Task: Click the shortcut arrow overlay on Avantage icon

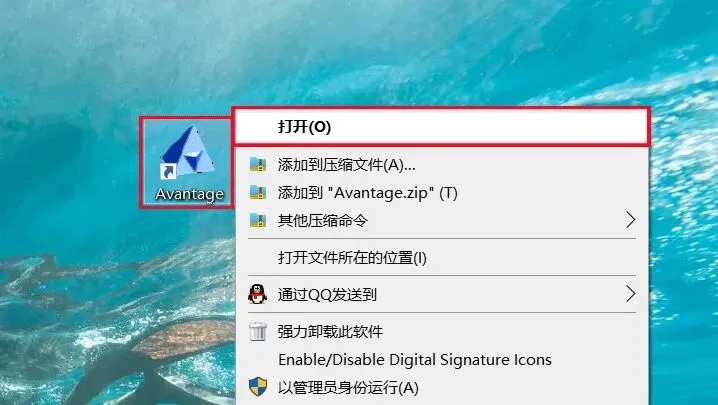Action: point(168,171)
